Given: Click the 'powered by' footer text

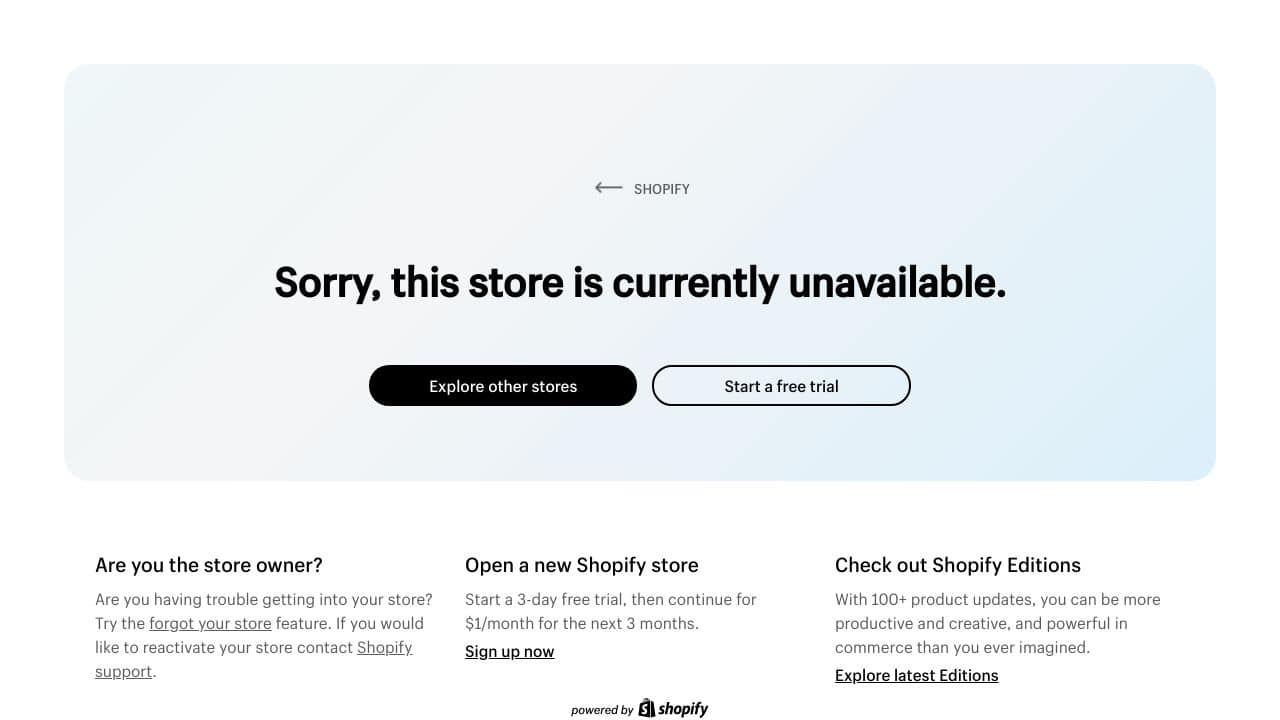Looking at the screenshot, I should (602, 710).
